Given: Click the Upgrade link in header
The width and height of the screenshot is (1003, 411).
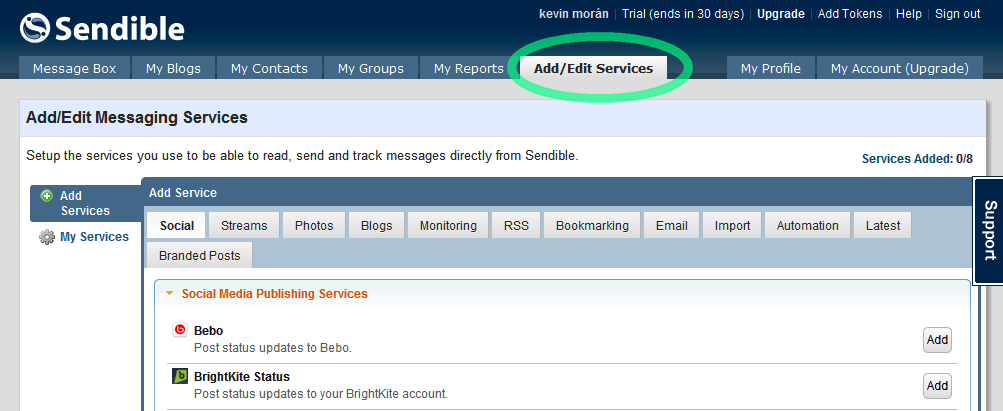Looking at the screenshot, I should pyautogui.click(x=780, y=14).
